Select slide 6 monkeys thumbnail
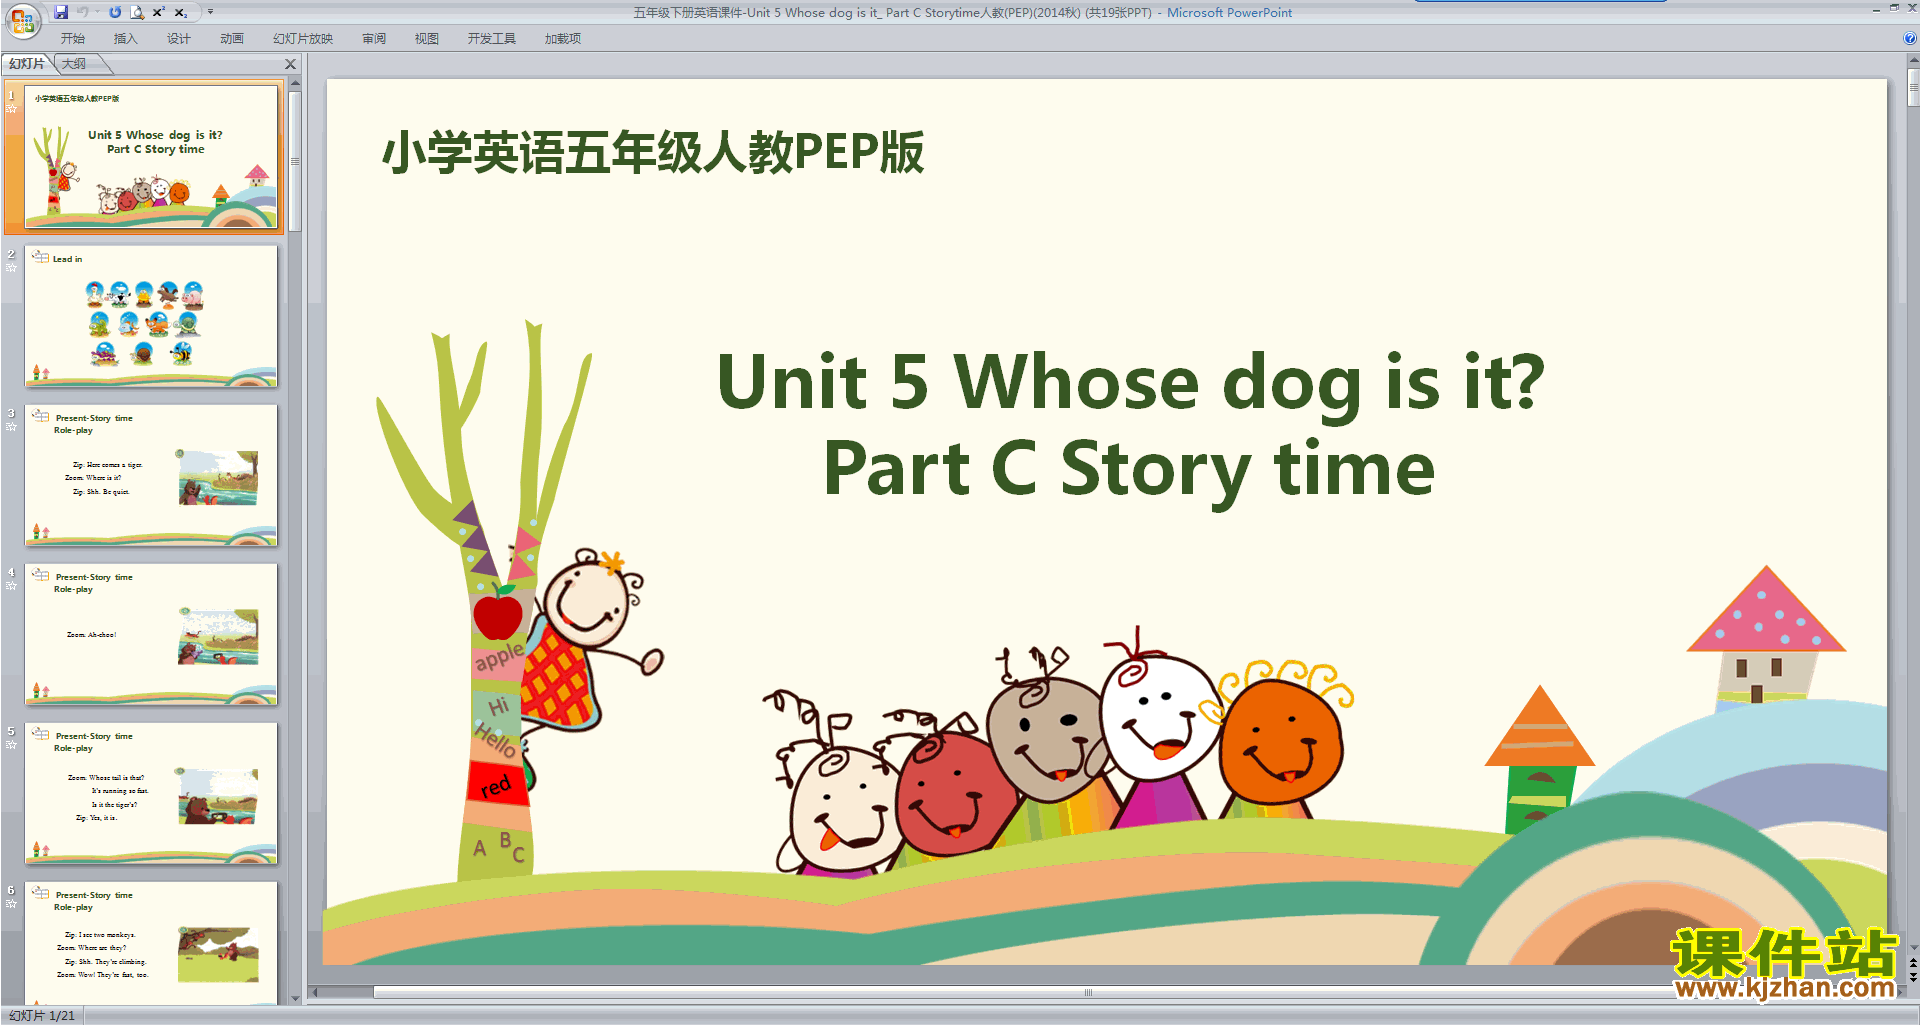 point(151,942)
